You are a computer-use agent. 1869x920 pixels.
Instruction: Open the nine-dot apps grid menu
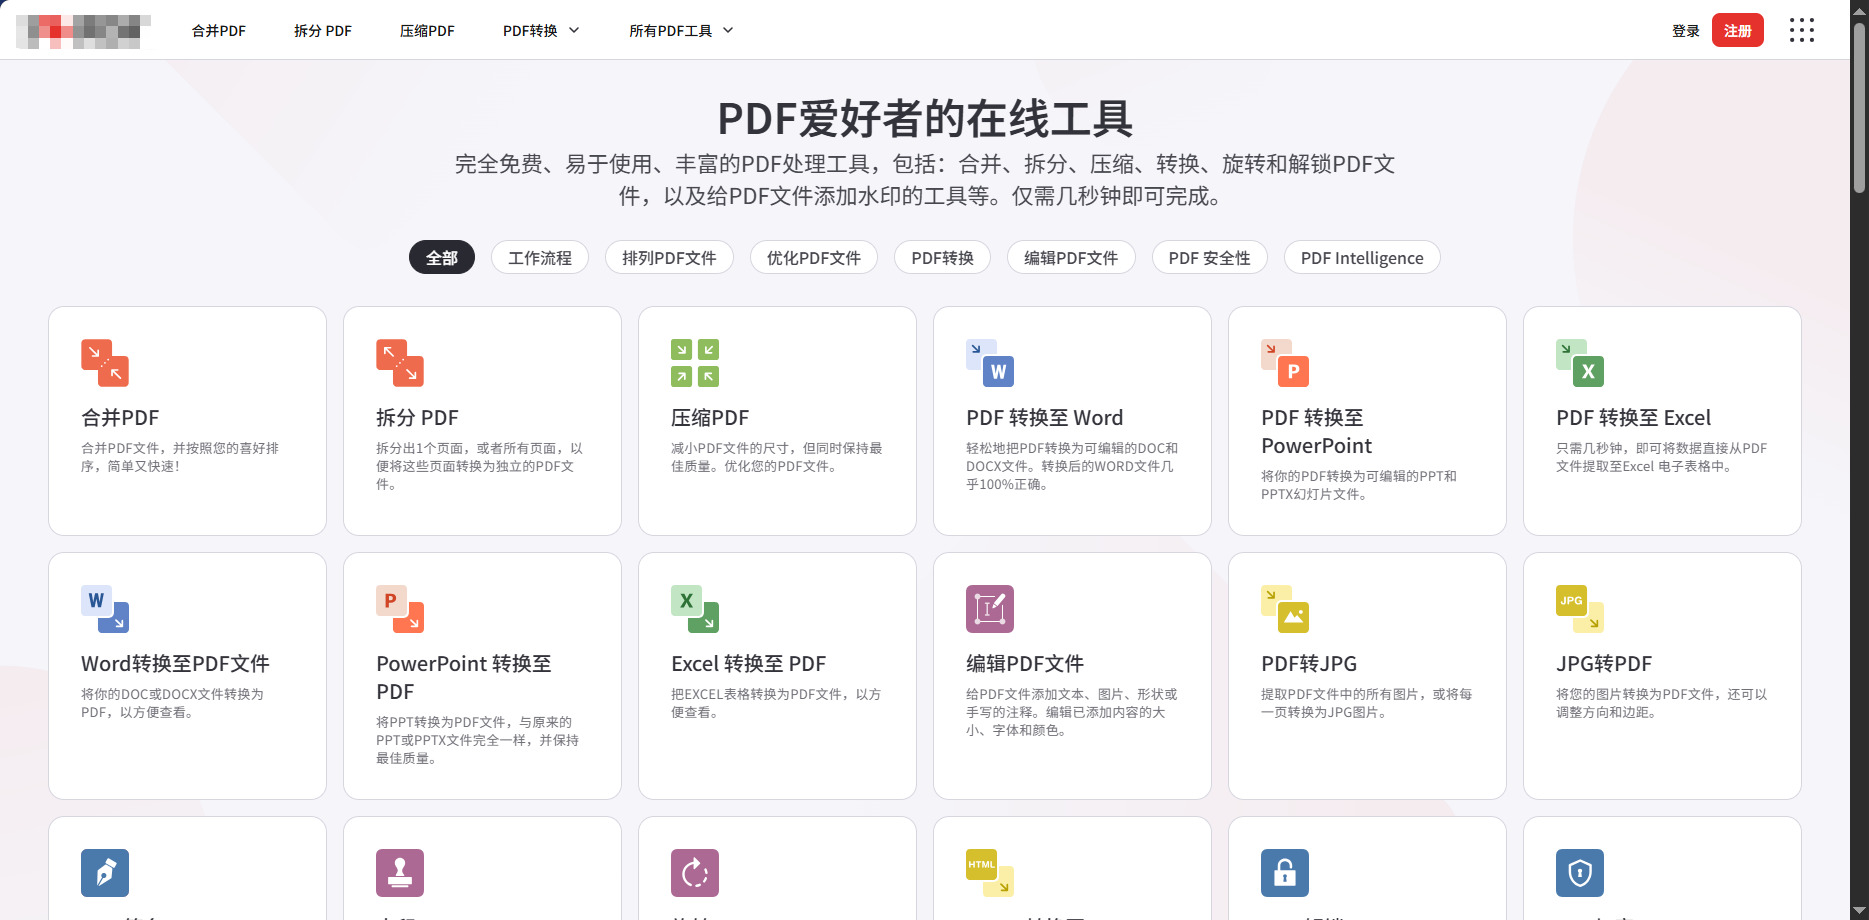pos(1802,30)
